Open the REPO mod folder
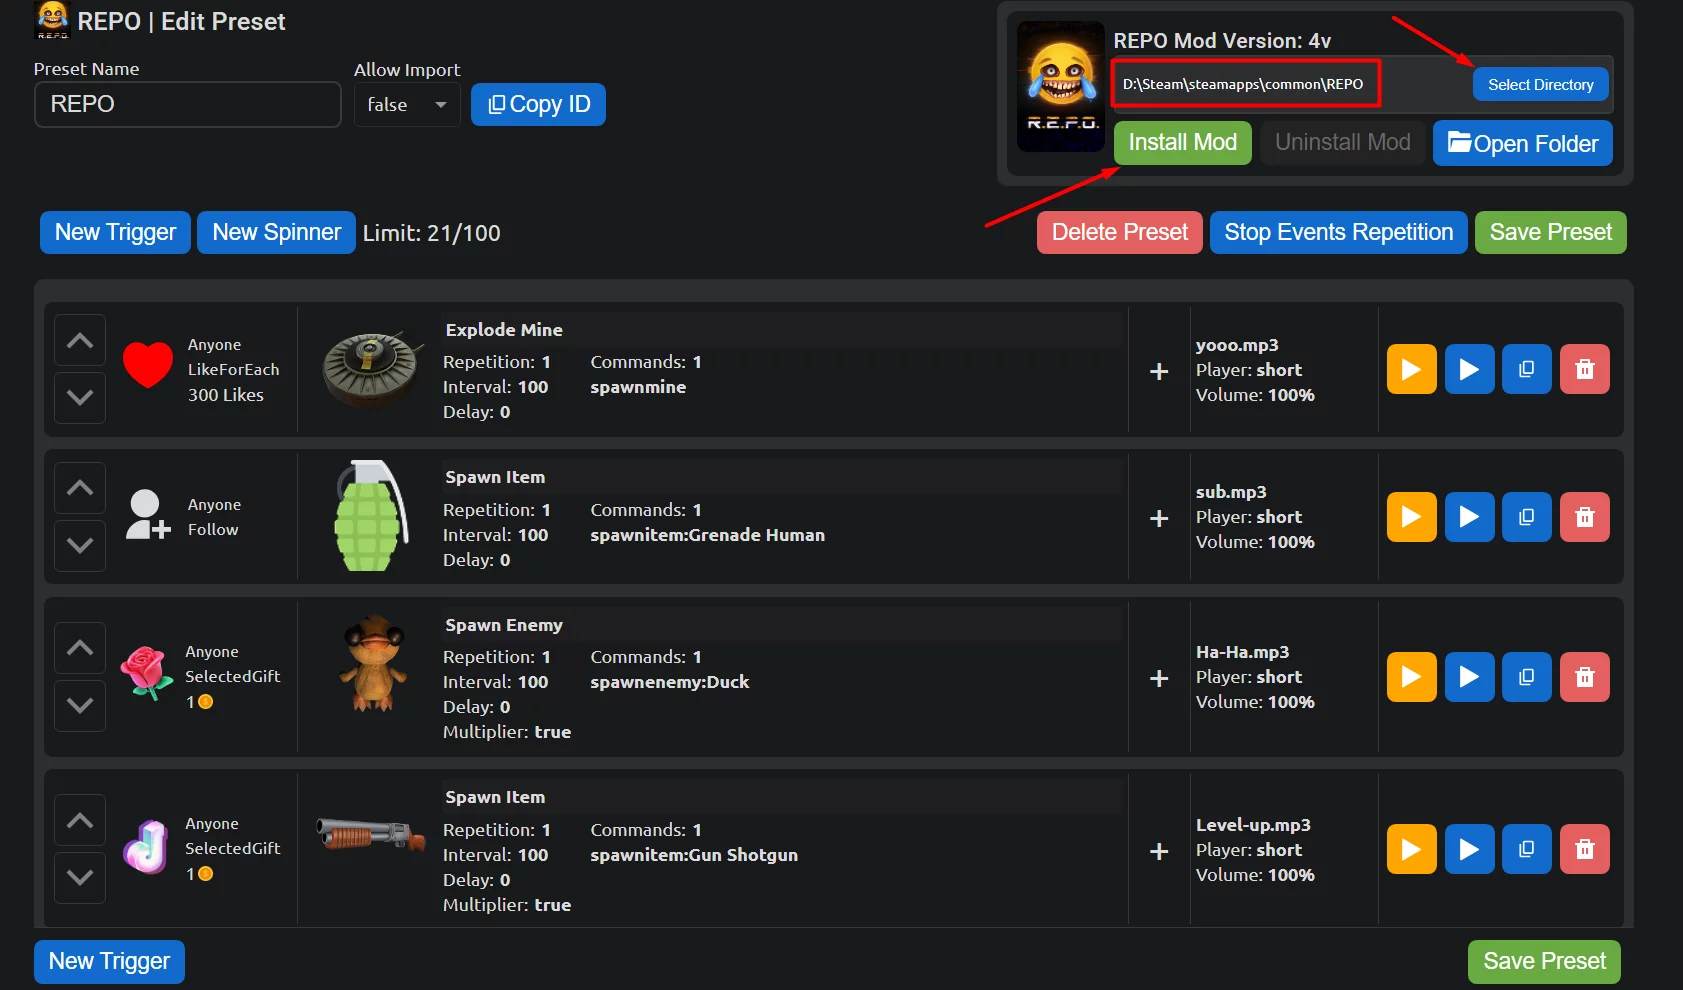Viewport: 1683px width, 990px height. point(1523,143)
